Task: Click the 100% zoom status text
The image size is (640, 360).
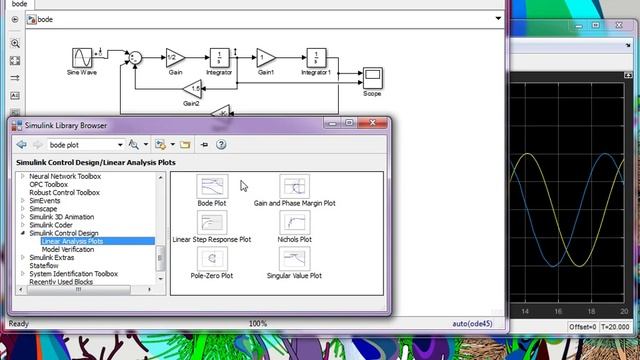Action: [x=258, y=324]
